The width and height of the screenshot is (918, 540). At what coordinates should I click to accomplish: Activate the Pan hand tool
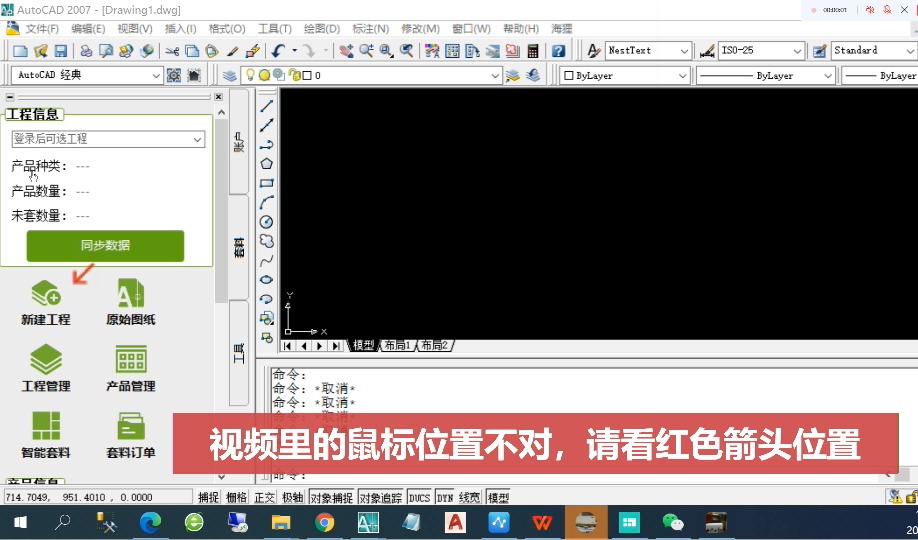(346, 51)
